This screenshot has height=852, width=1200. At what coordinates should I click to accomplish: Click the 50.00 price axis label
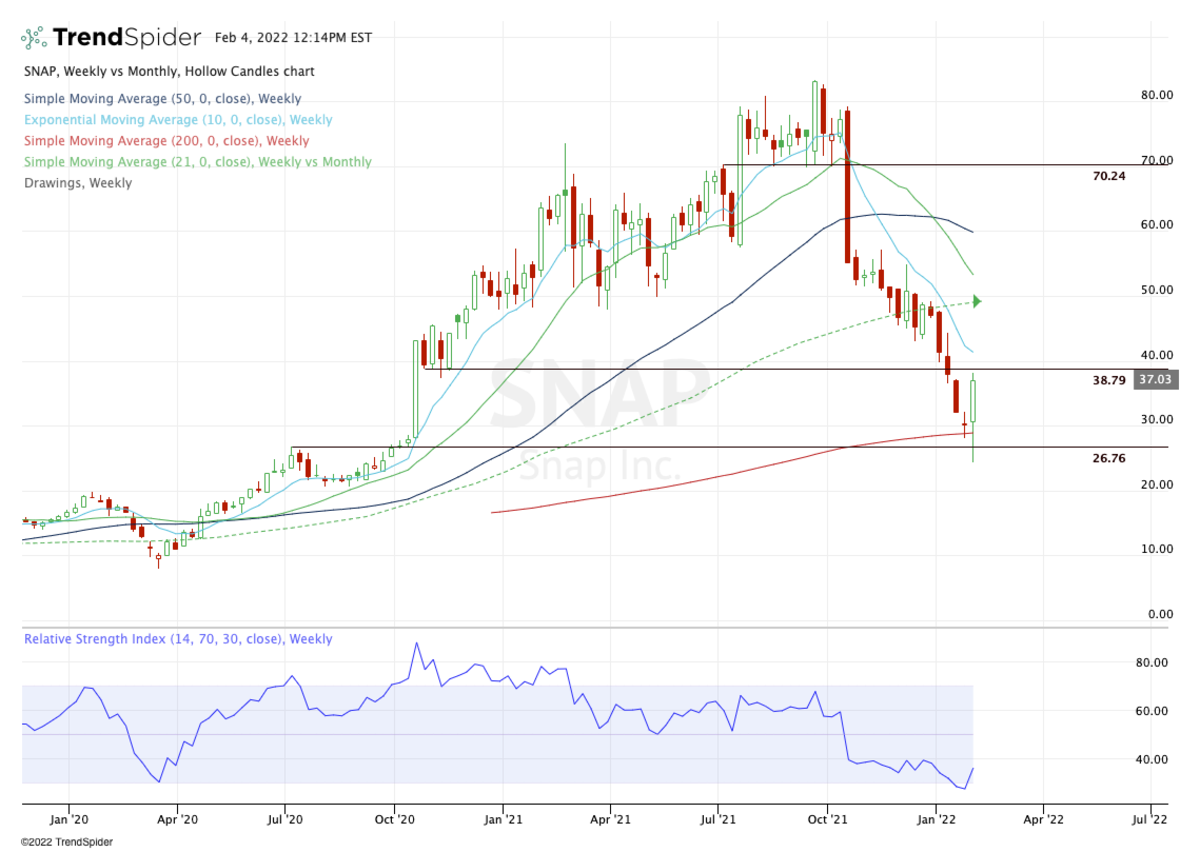(x=1157, y=290)
